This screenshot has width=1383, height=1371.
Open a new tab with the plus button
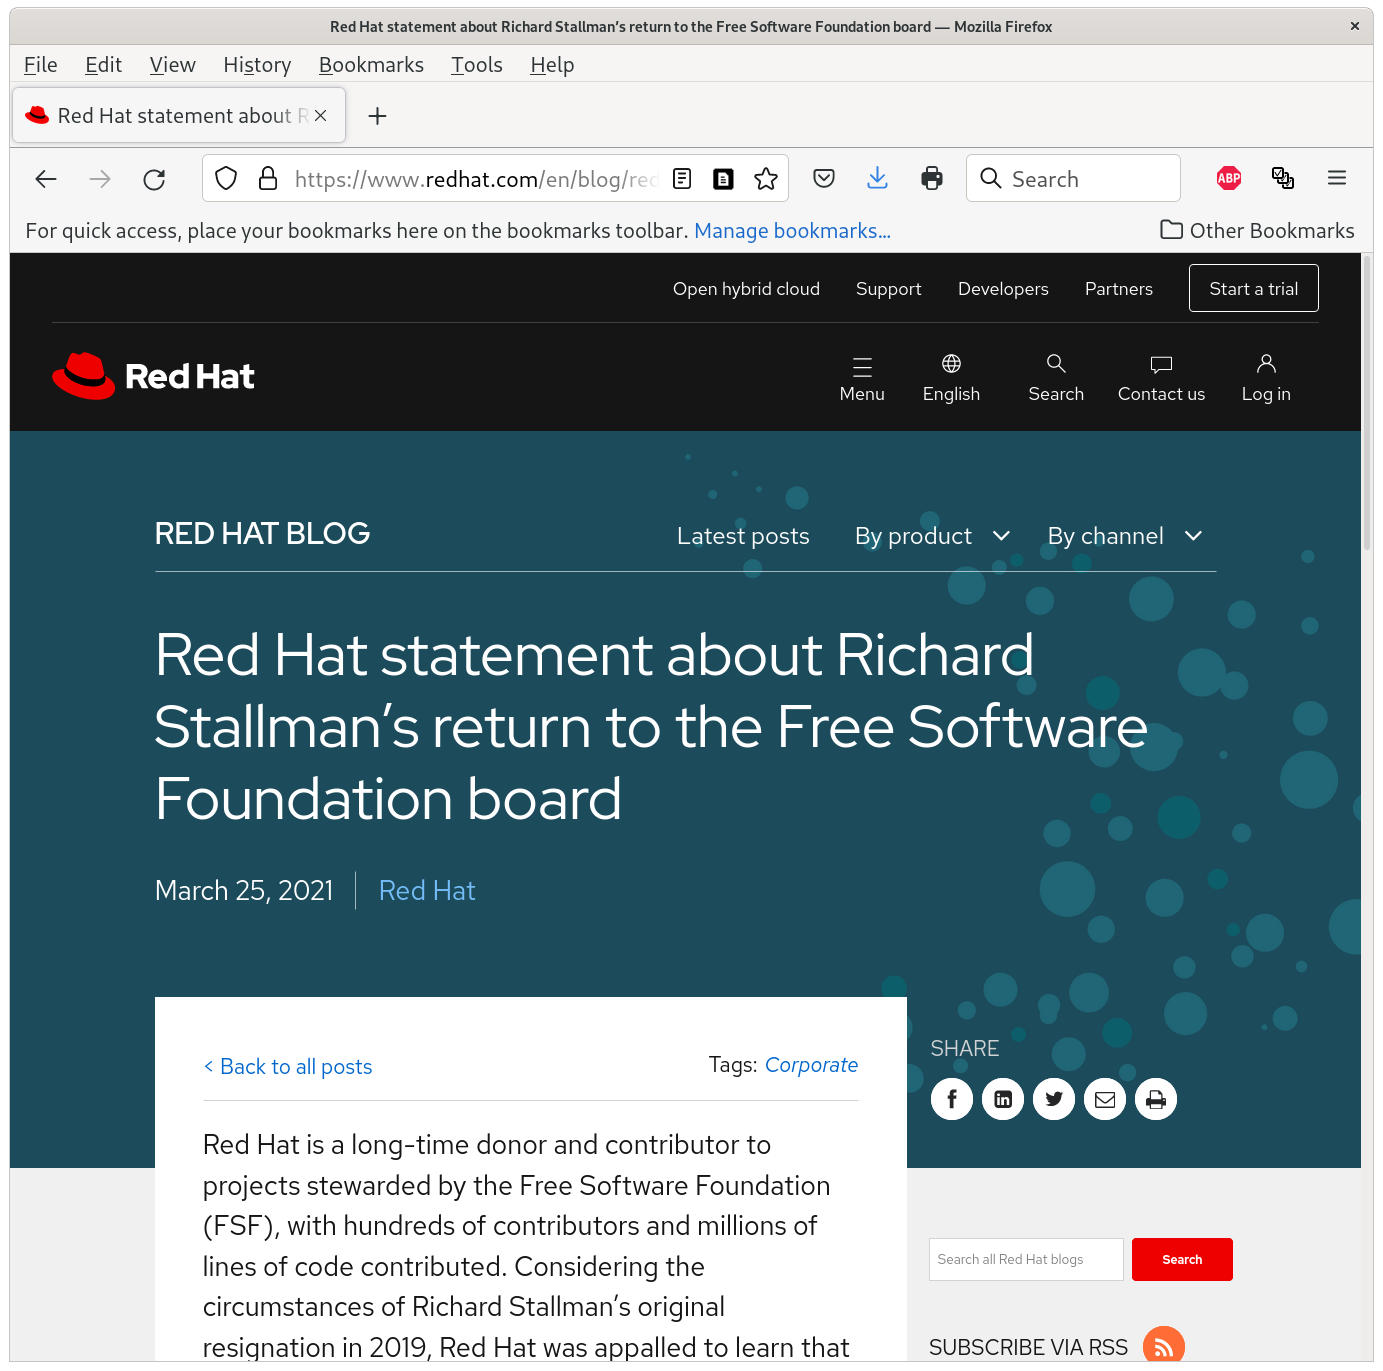[377, 116]
